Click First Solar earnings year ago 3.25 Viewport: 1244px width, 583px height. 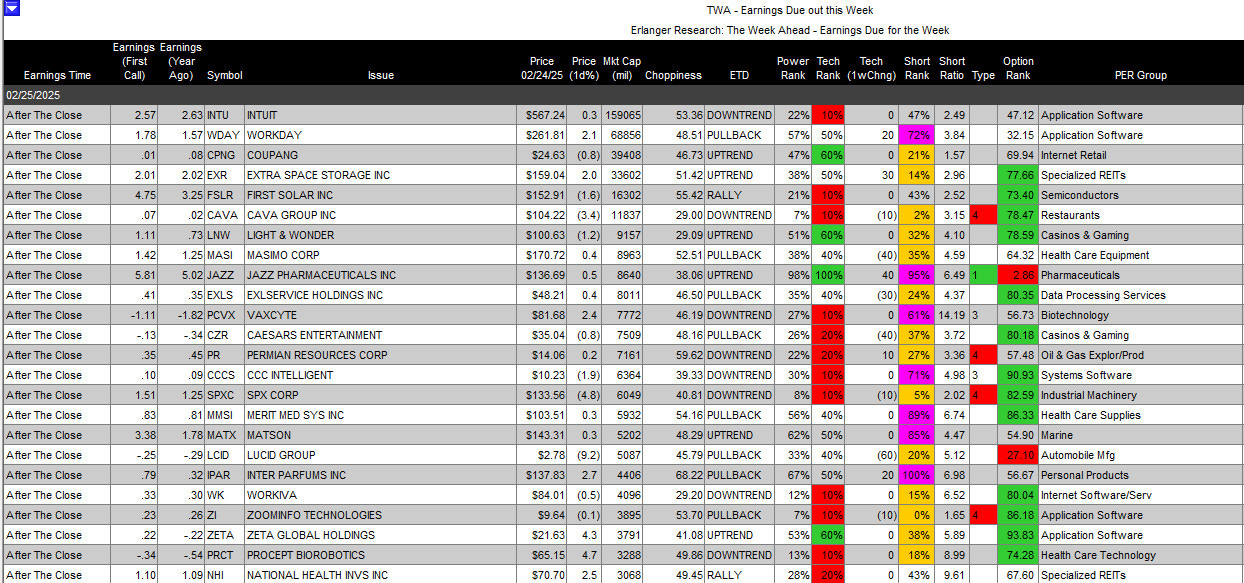click(x=181, y=195)
